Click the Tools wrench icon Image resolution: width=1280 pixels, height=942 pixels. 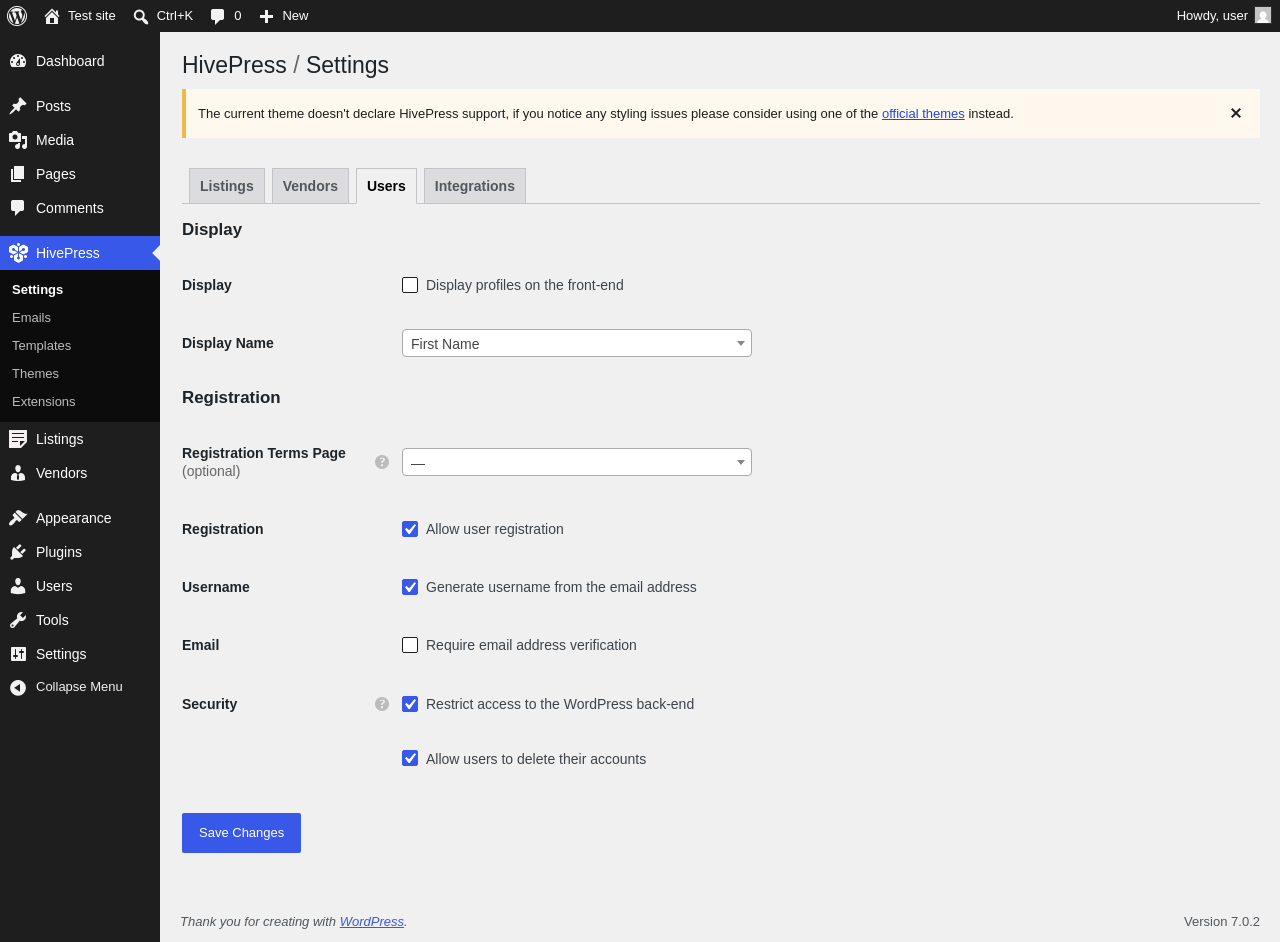[18, 620]
